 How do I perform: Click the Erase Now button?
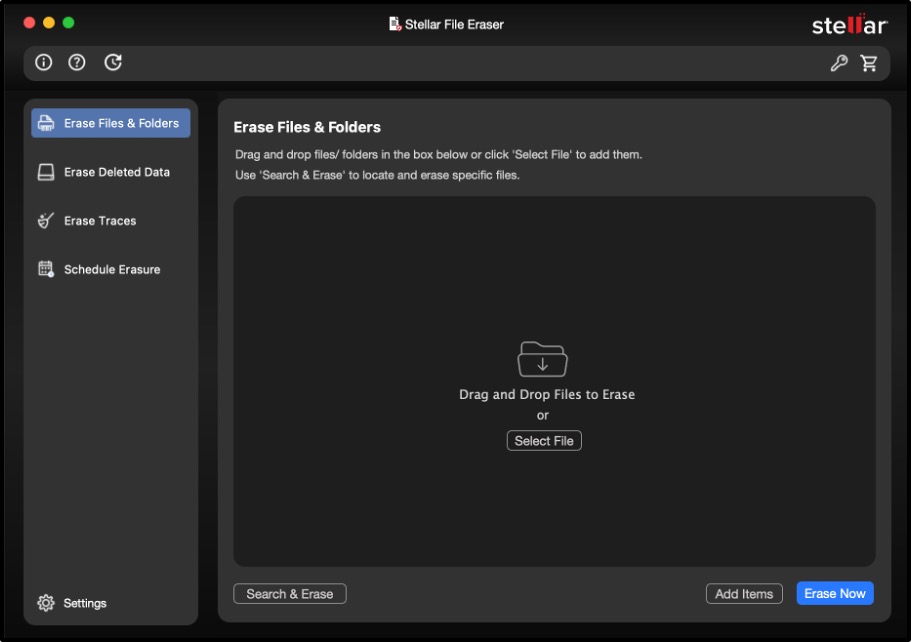pyautogui.click(x=835, y=593)
